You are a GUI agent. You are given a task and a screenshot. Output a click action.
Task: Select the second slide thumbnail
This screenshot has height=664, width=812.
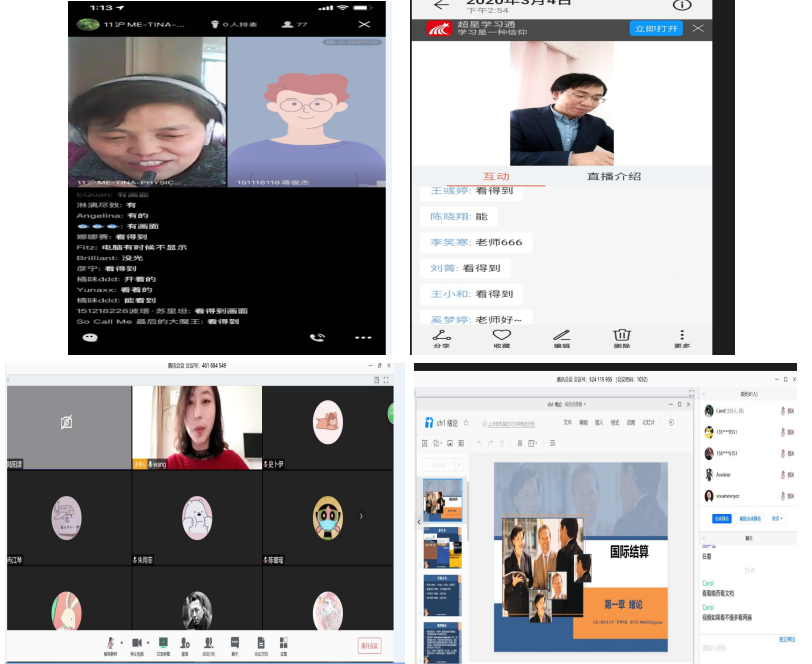point(442,547)
